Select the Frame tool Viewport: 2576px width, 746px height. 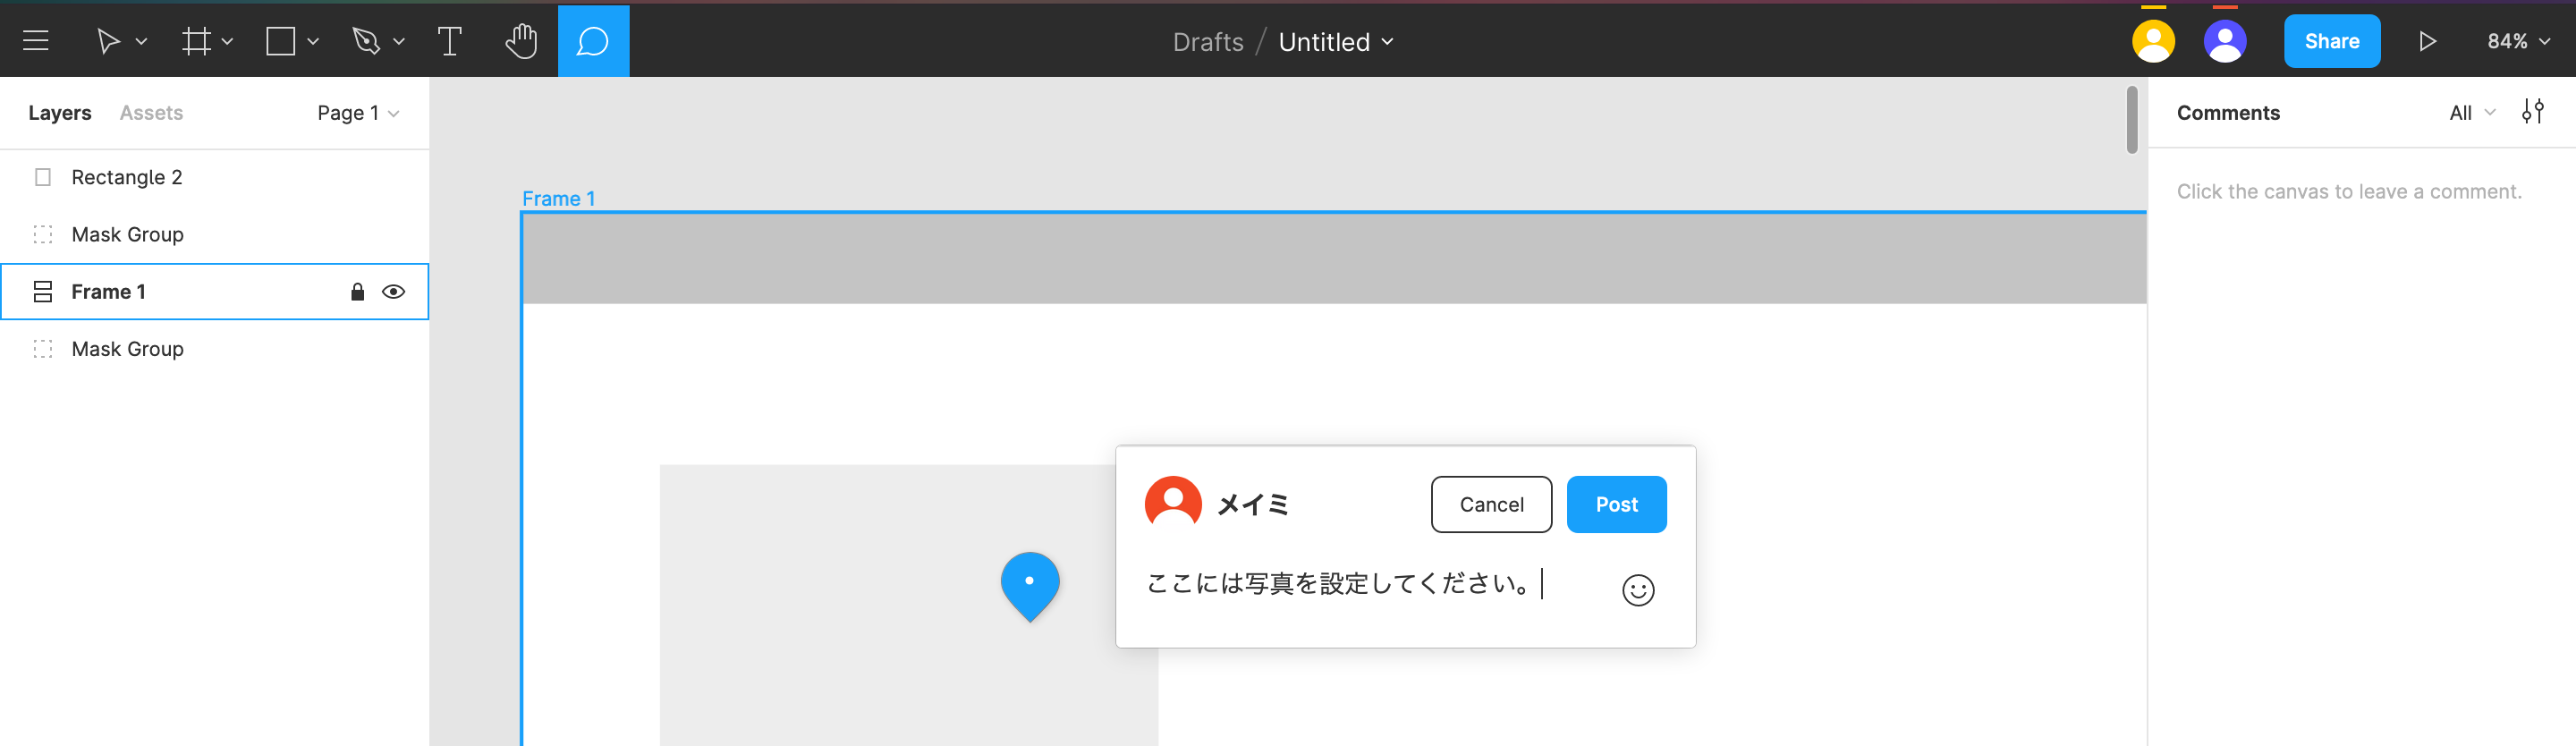click(196, 41)
